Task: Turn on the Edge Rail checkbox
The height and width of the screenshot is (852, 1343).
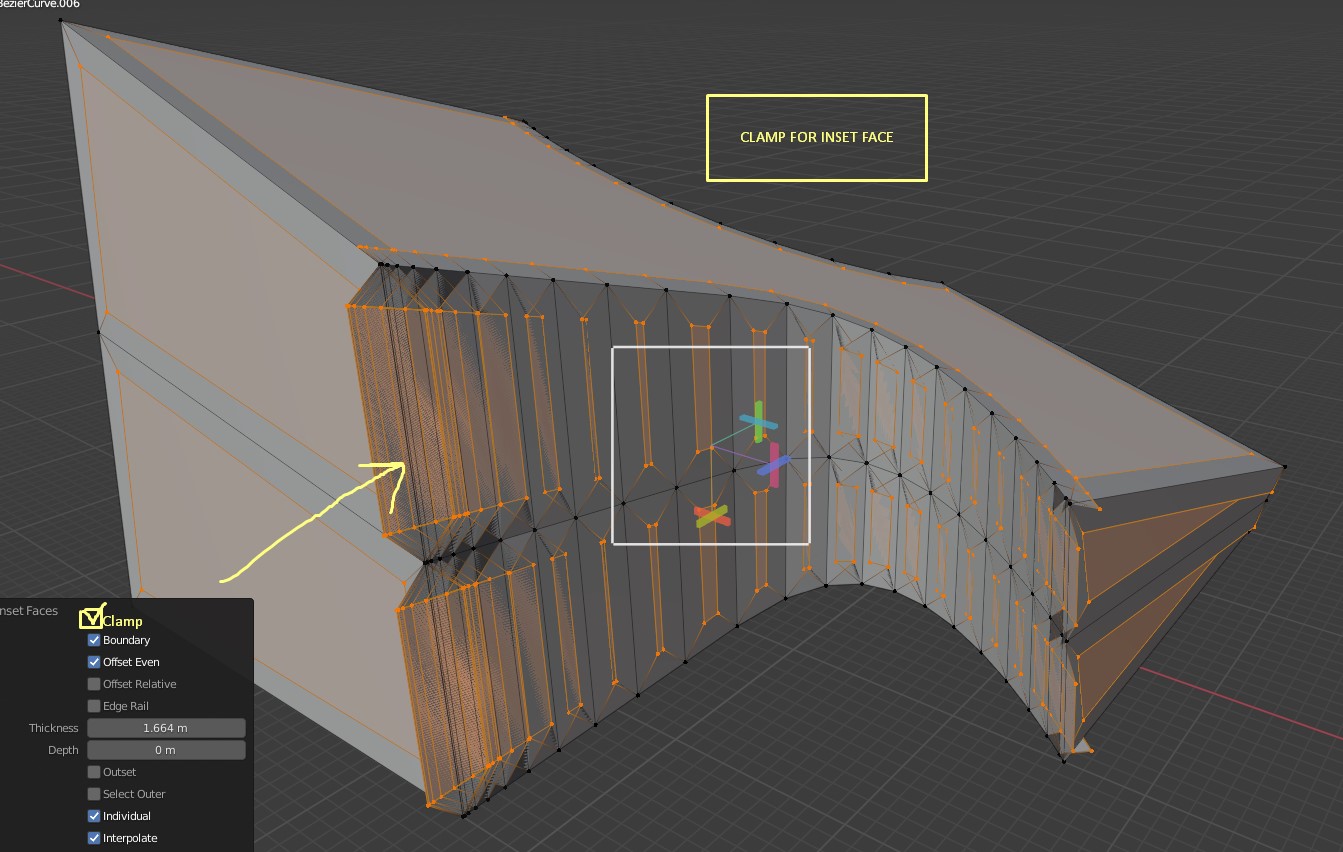Action: click(x=94, y=706)
